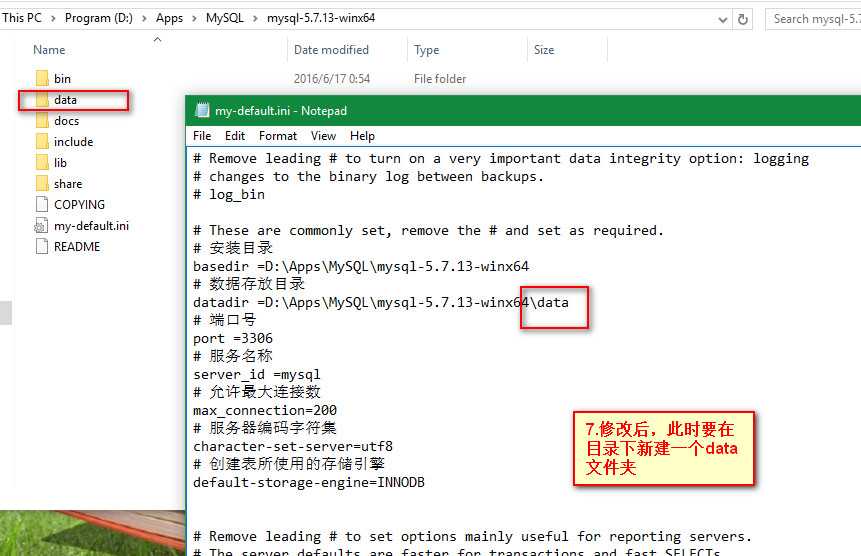Place cursor in character-set-server=utf8 line
Screen dimensions: 861x556
click(x=293, y=446)
